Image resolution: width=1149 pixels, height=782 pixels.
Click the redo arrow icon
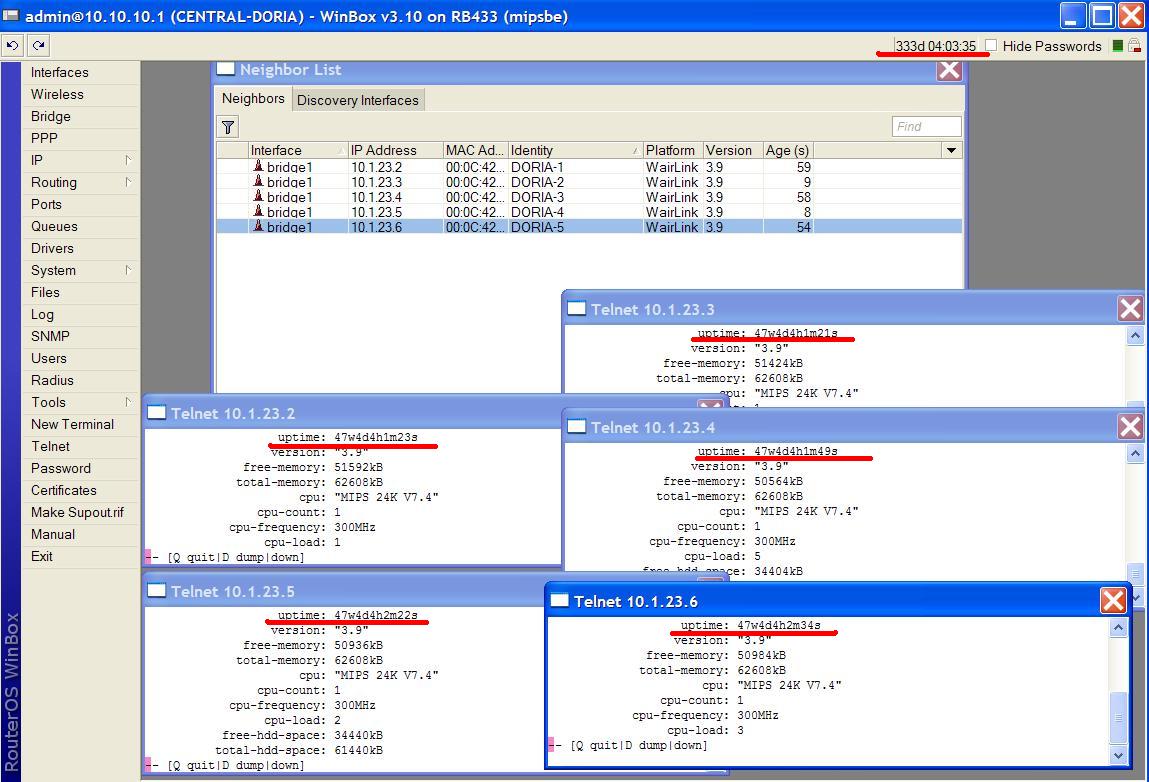pyautogui.click(x=37, y=45)
